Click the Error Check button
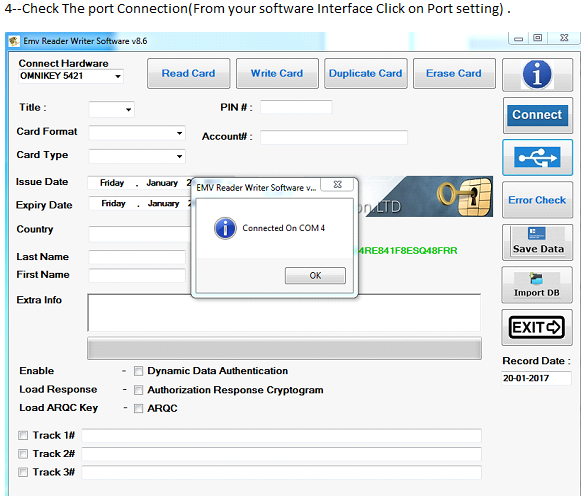 (x=537, y=200)
